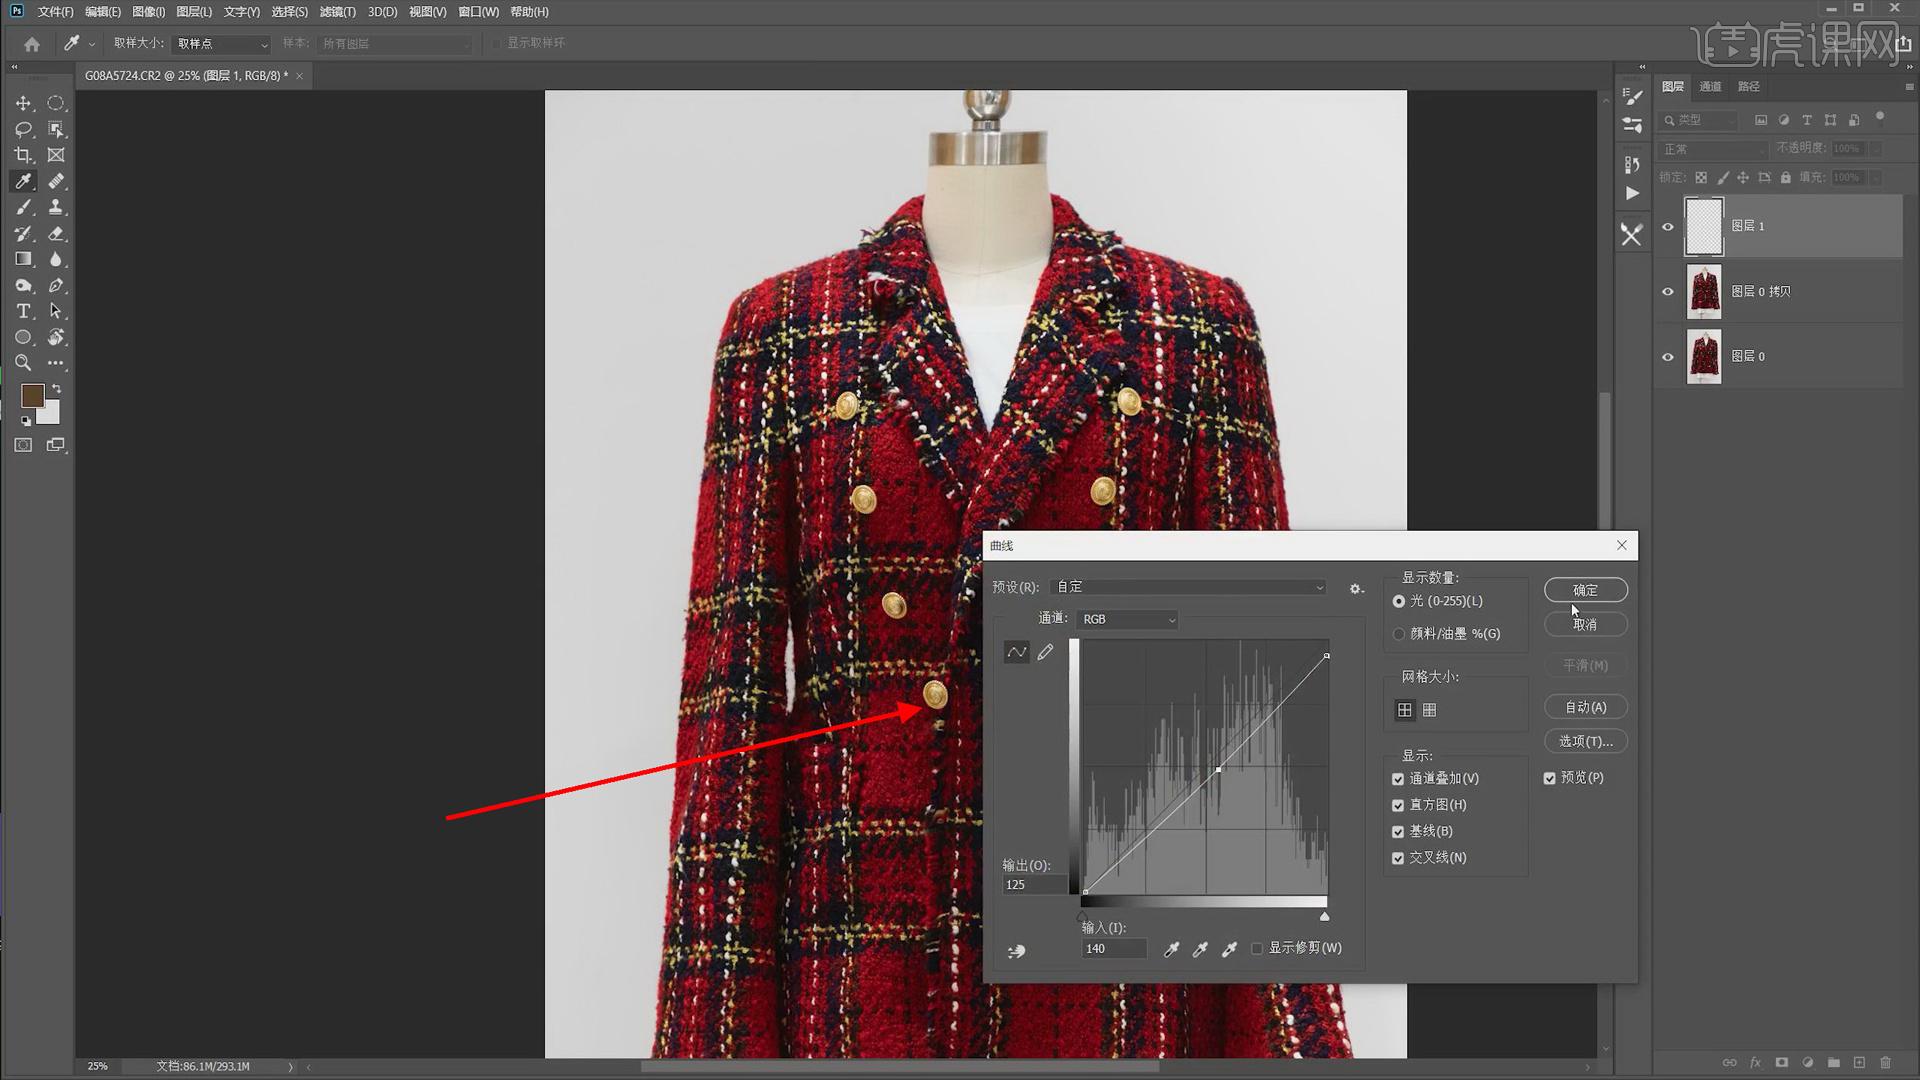This screenshot has height=1080, width=1920.
Task: Click the pencil draw-curve icon in Curves
Action: point(1045,652)
